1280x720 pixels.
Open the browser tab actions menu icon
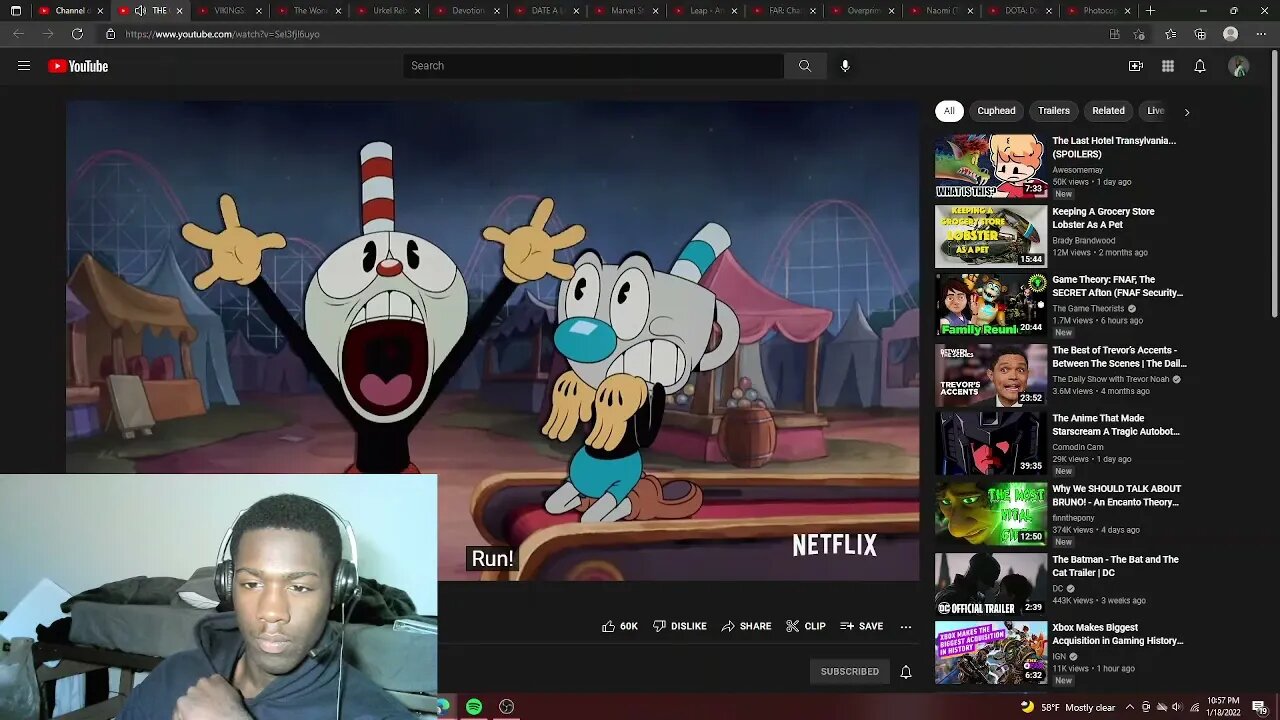pyautogui.click(x=15, y=11)
